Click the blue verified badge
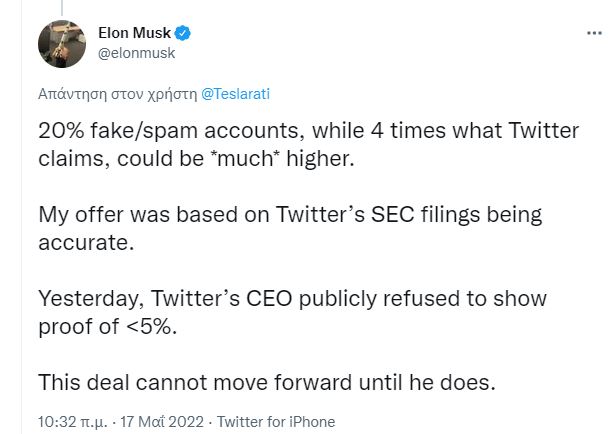Image resolution: width=614 pixels, height=434 pixels. pyautogui.click(x=184, y=33)
